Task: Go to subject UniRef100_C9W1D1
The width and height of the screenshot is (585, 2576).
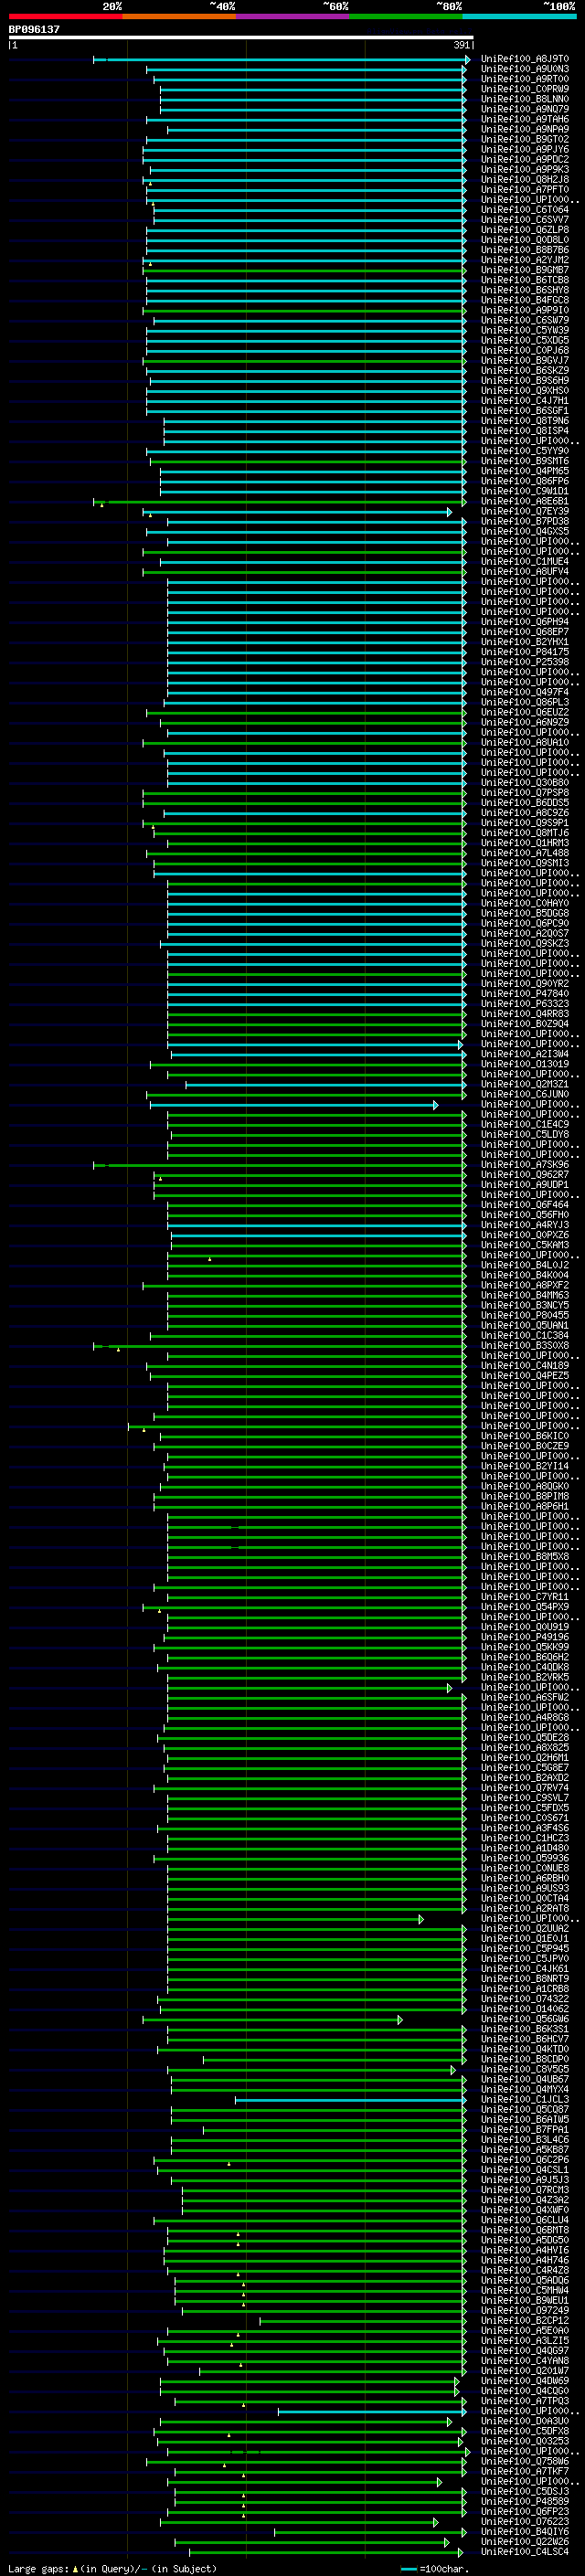Action: (x=524, y=491)
